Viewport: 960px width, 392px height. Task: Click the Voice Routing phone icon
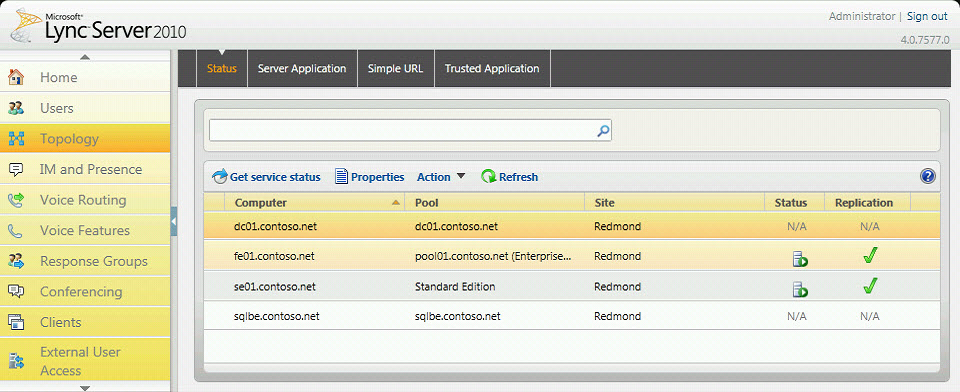click(16, 200)
